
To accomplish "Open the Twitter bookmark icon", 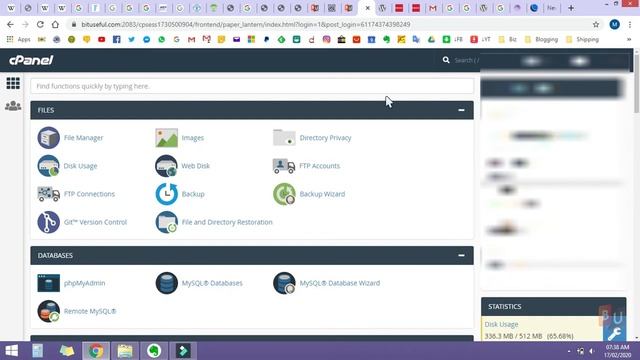I will point(131,40).
